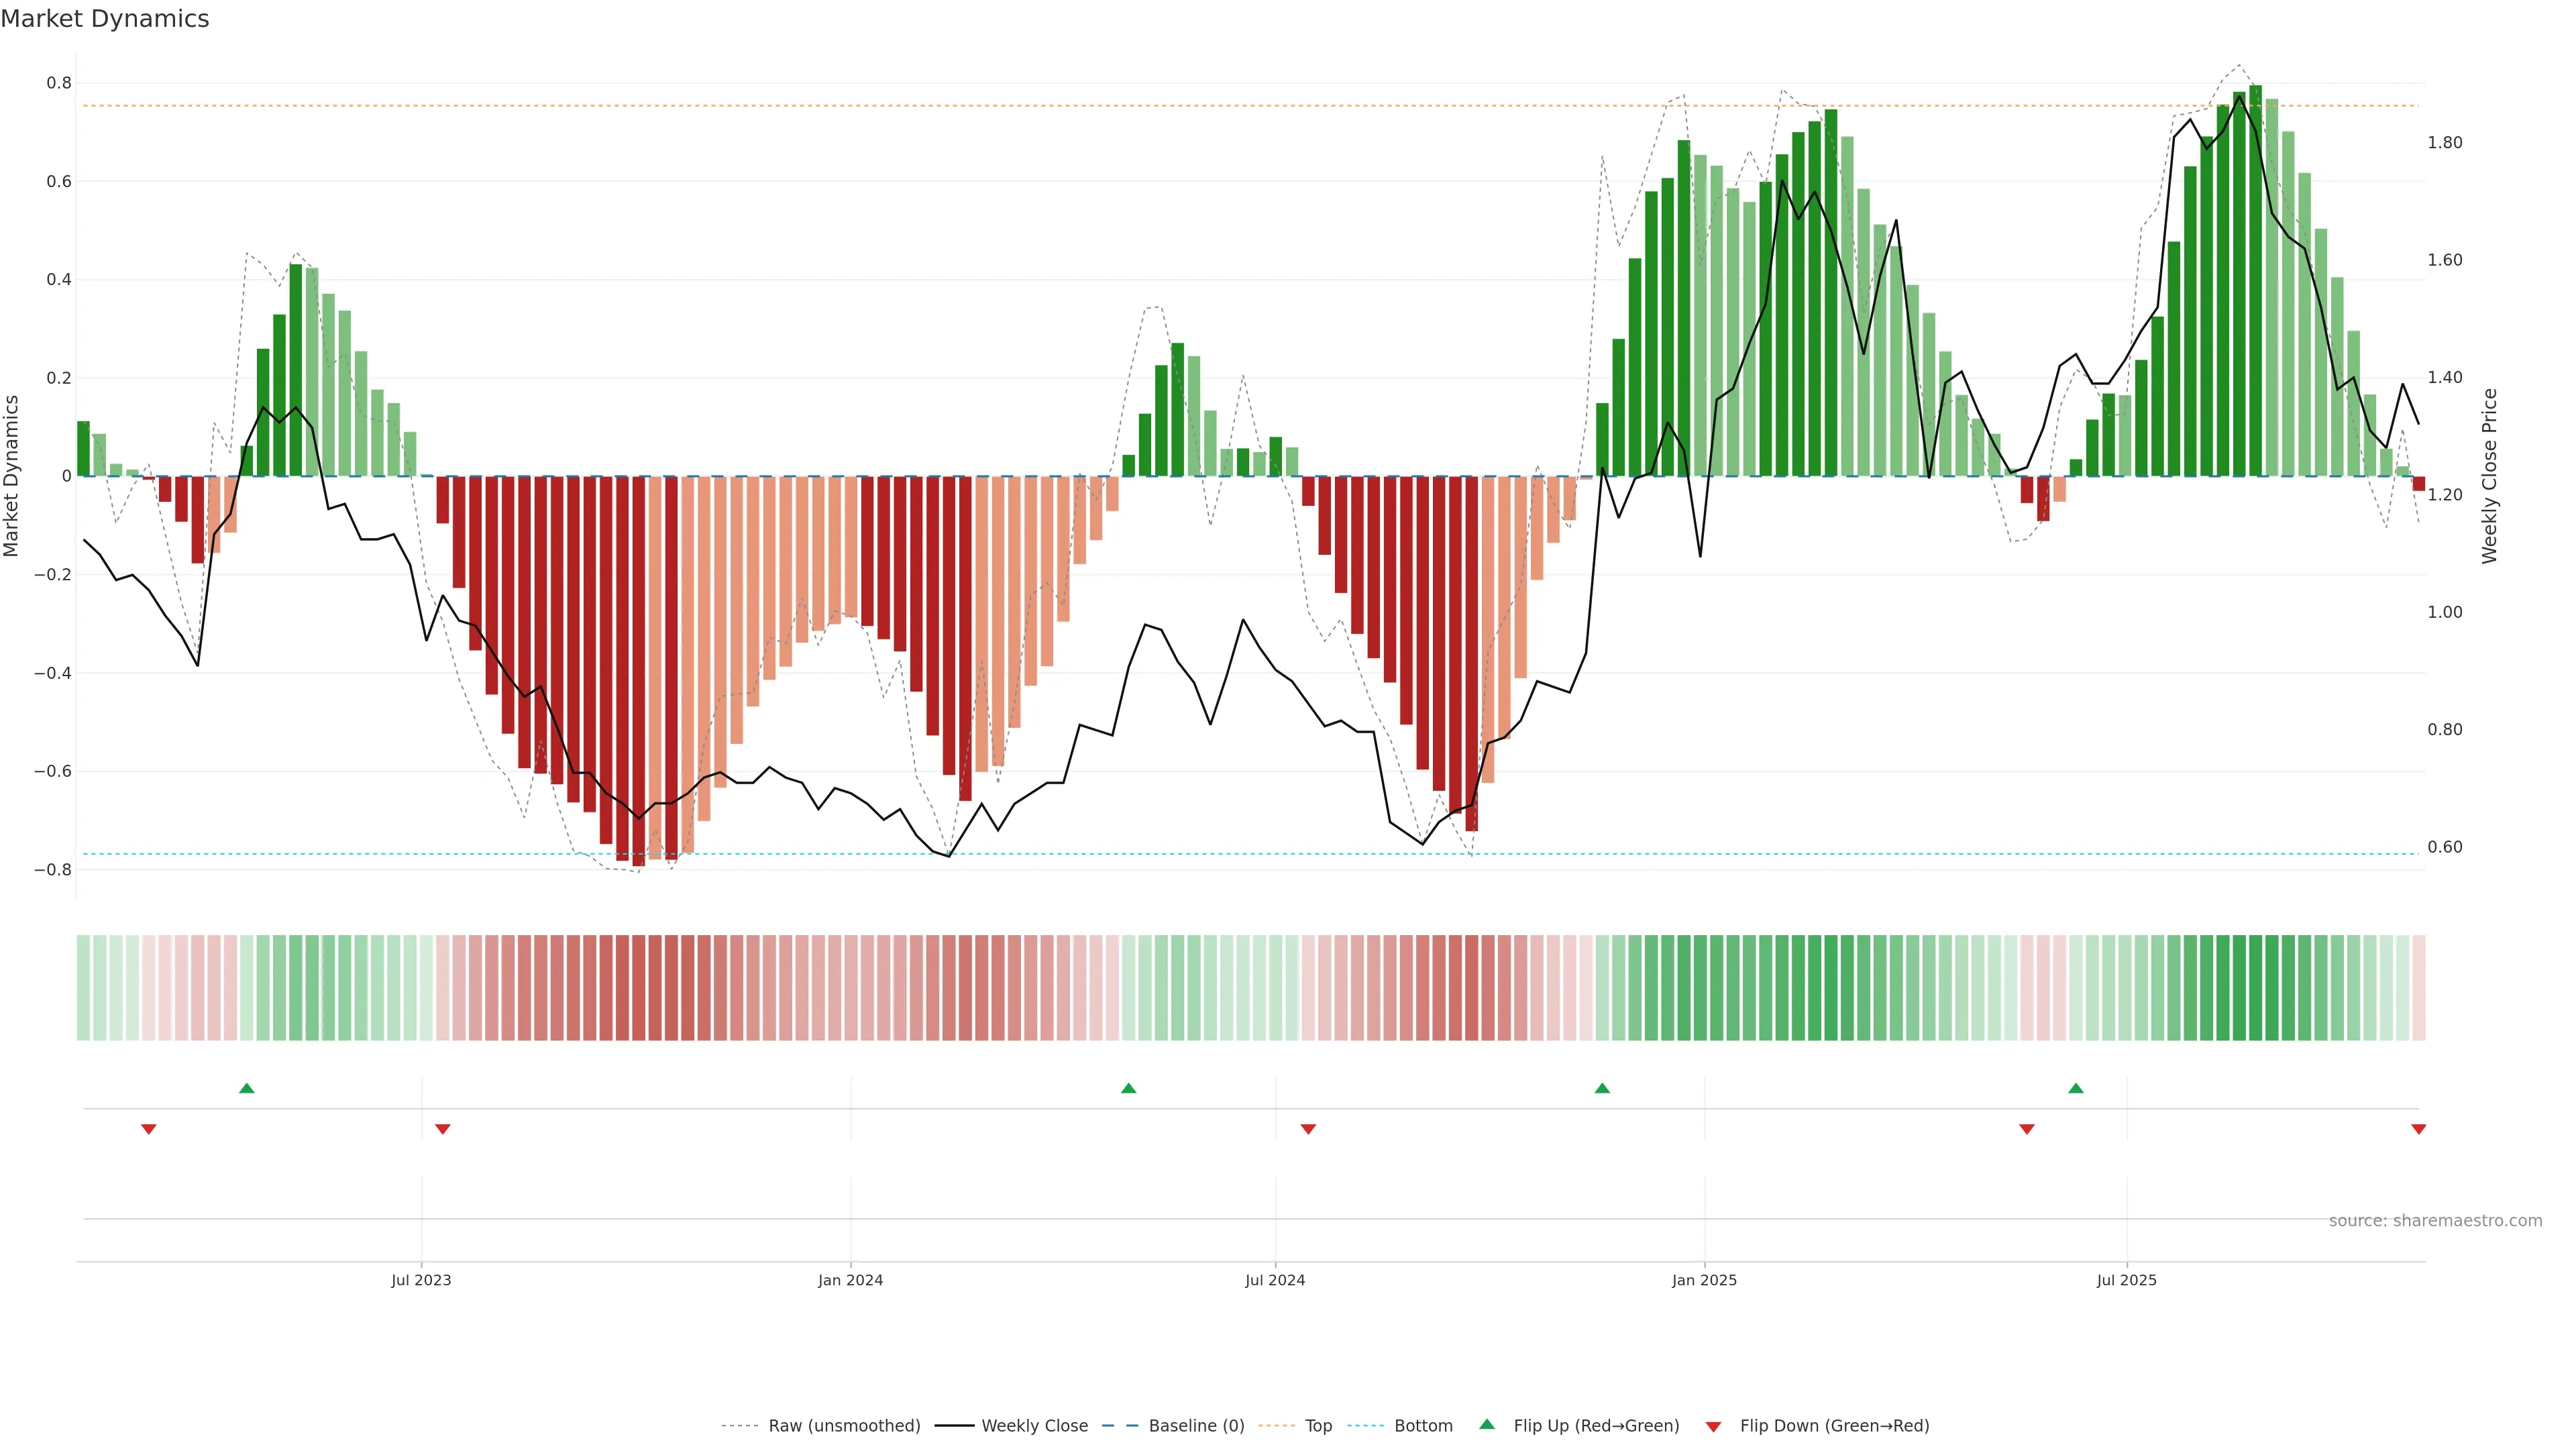2576x1449 pixels.
Task: Click the Flip Up triangle before Jul 2024
Action: coord(1128,1088)
